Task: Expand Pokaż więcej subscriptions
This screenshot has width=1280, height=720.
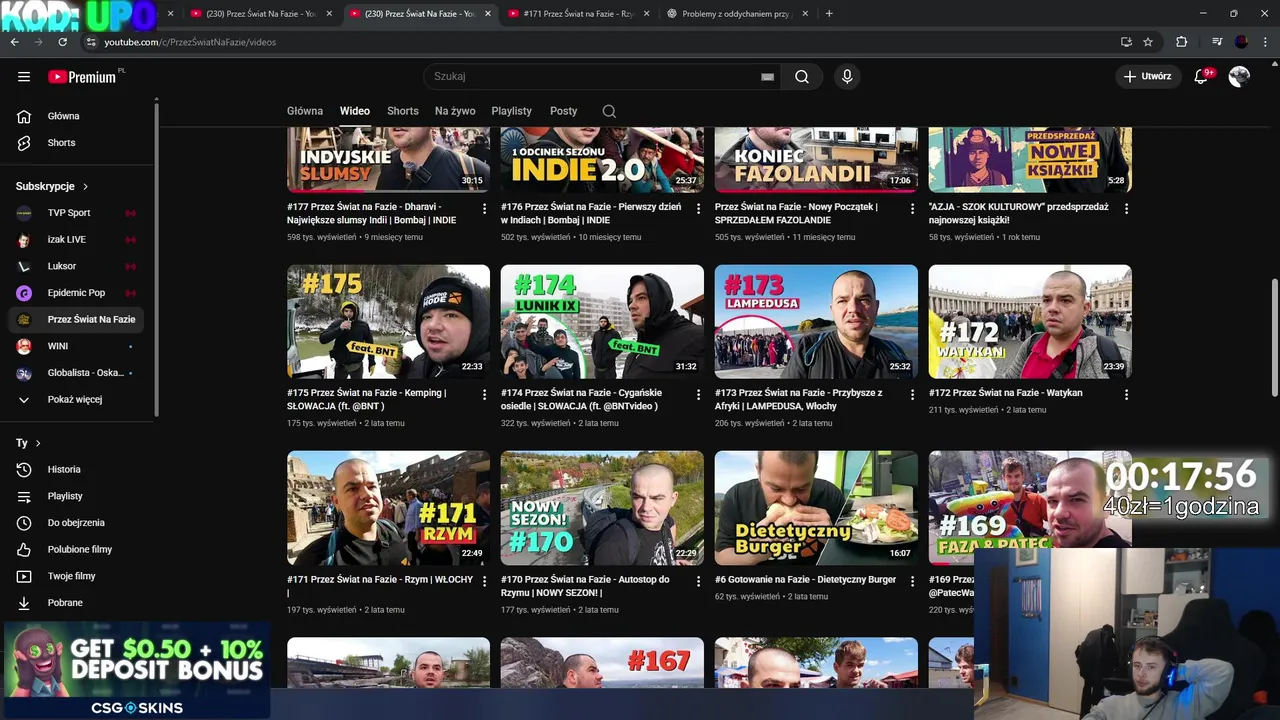Action: [78, 399]
